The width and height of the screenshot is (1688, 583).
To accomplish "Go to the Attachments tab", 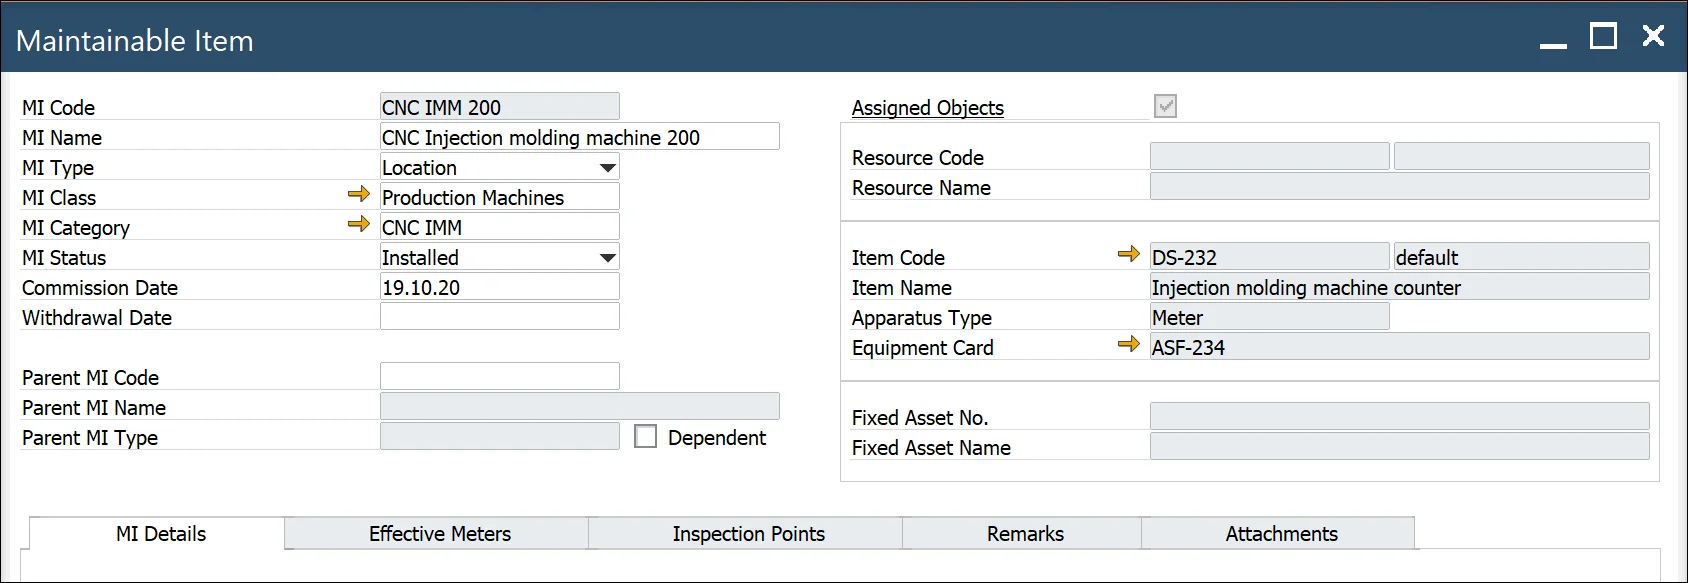I will (1281, 534).
